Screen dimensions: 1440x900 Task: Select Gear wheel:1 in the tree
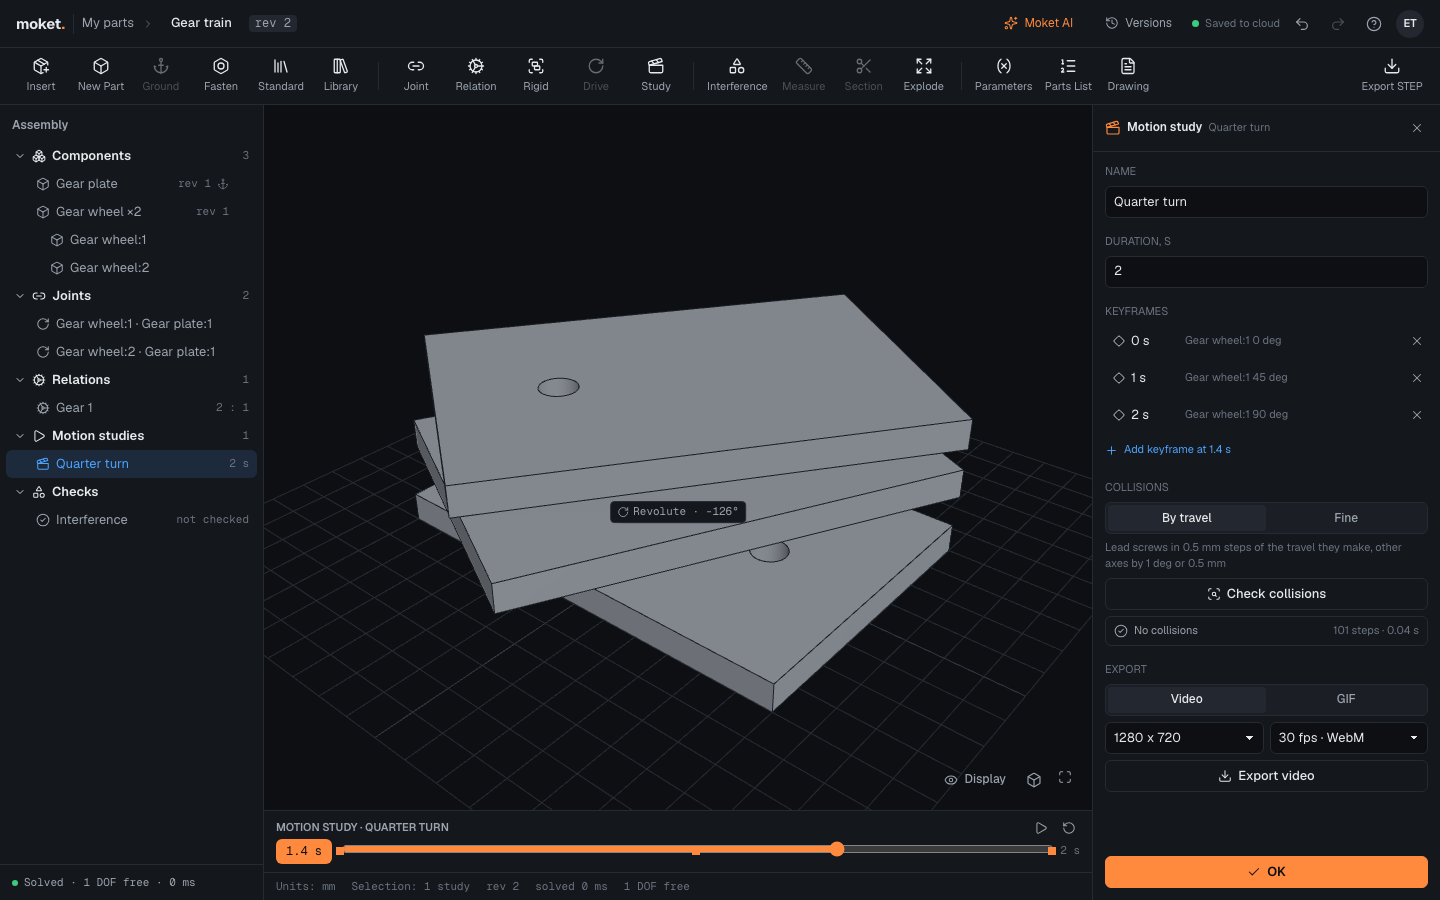pos(132,240)
